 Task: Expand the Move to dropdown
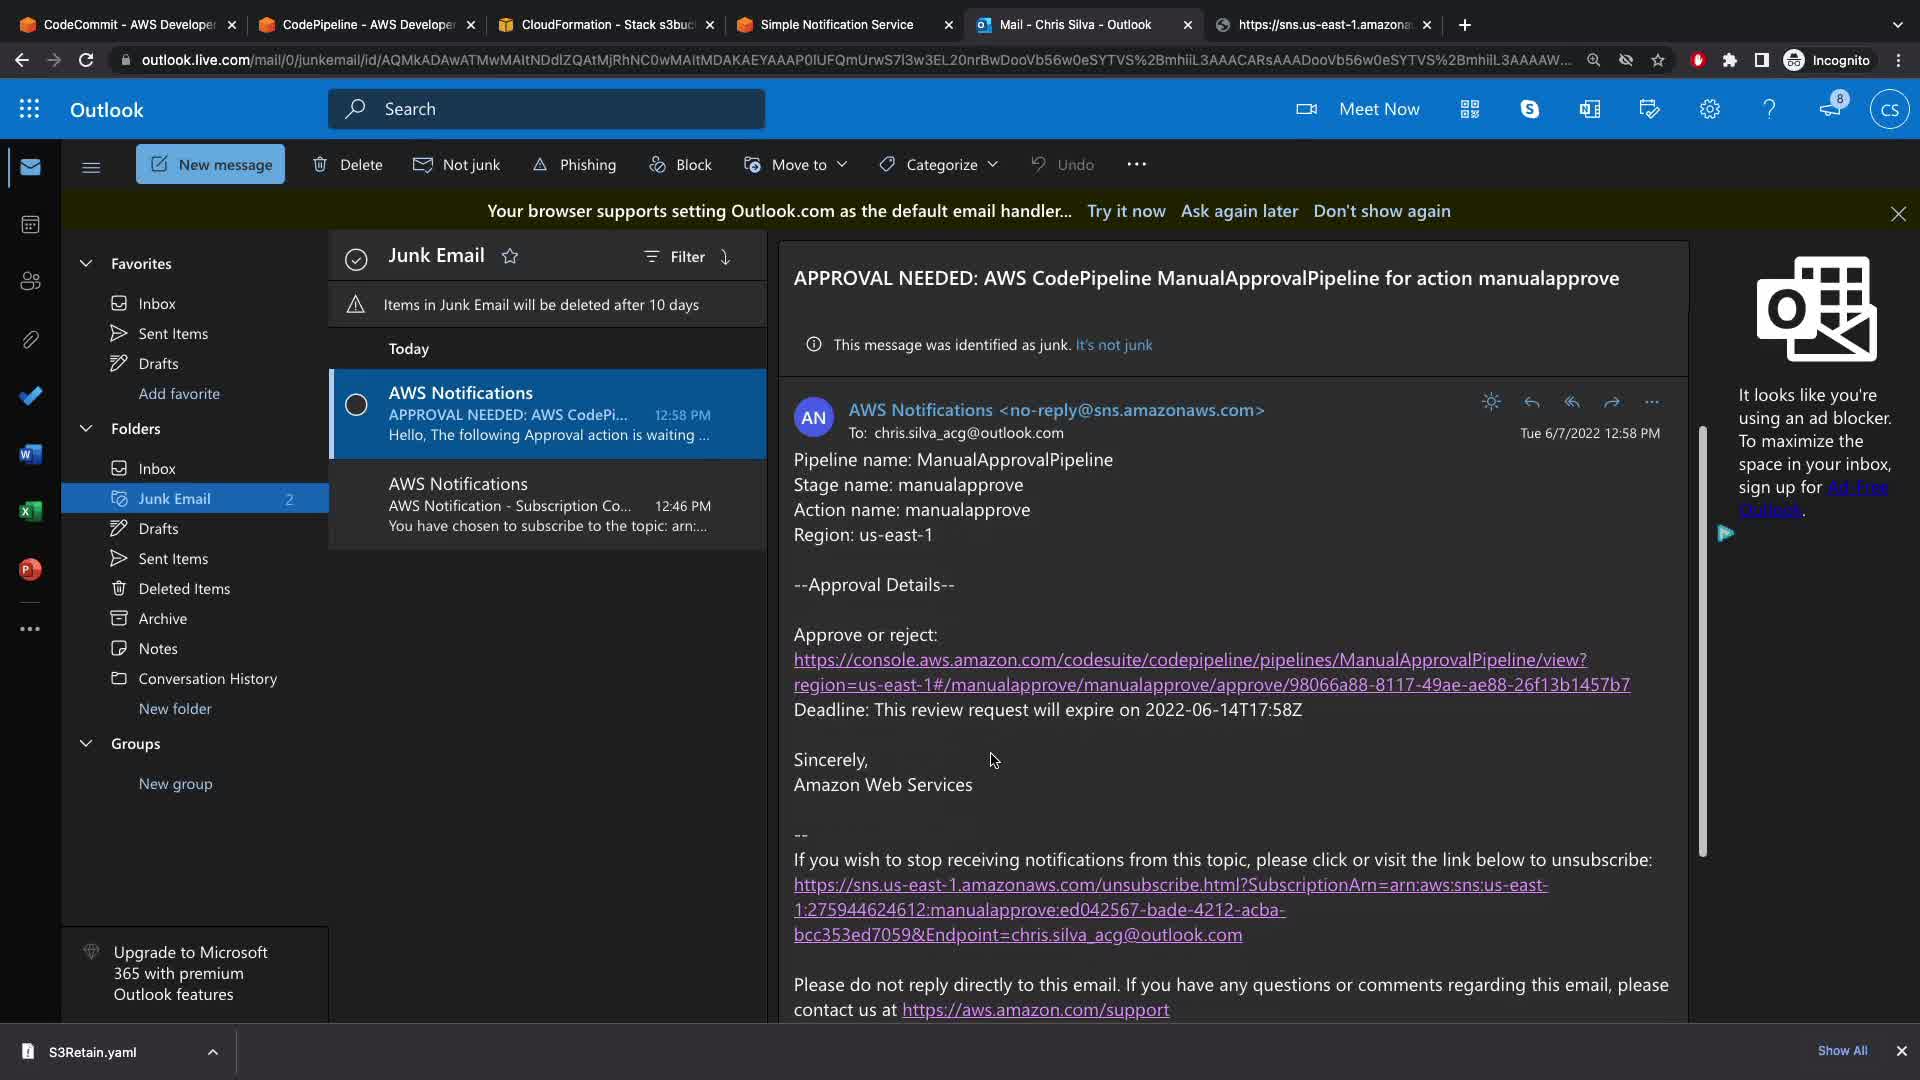(x=797, y=164)
